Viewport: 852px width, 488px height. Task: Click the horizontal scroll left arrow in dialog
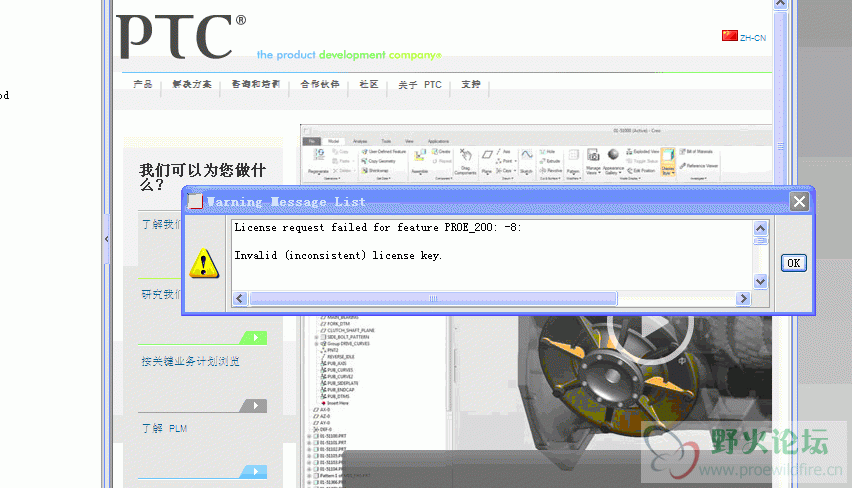pos(240,298)
